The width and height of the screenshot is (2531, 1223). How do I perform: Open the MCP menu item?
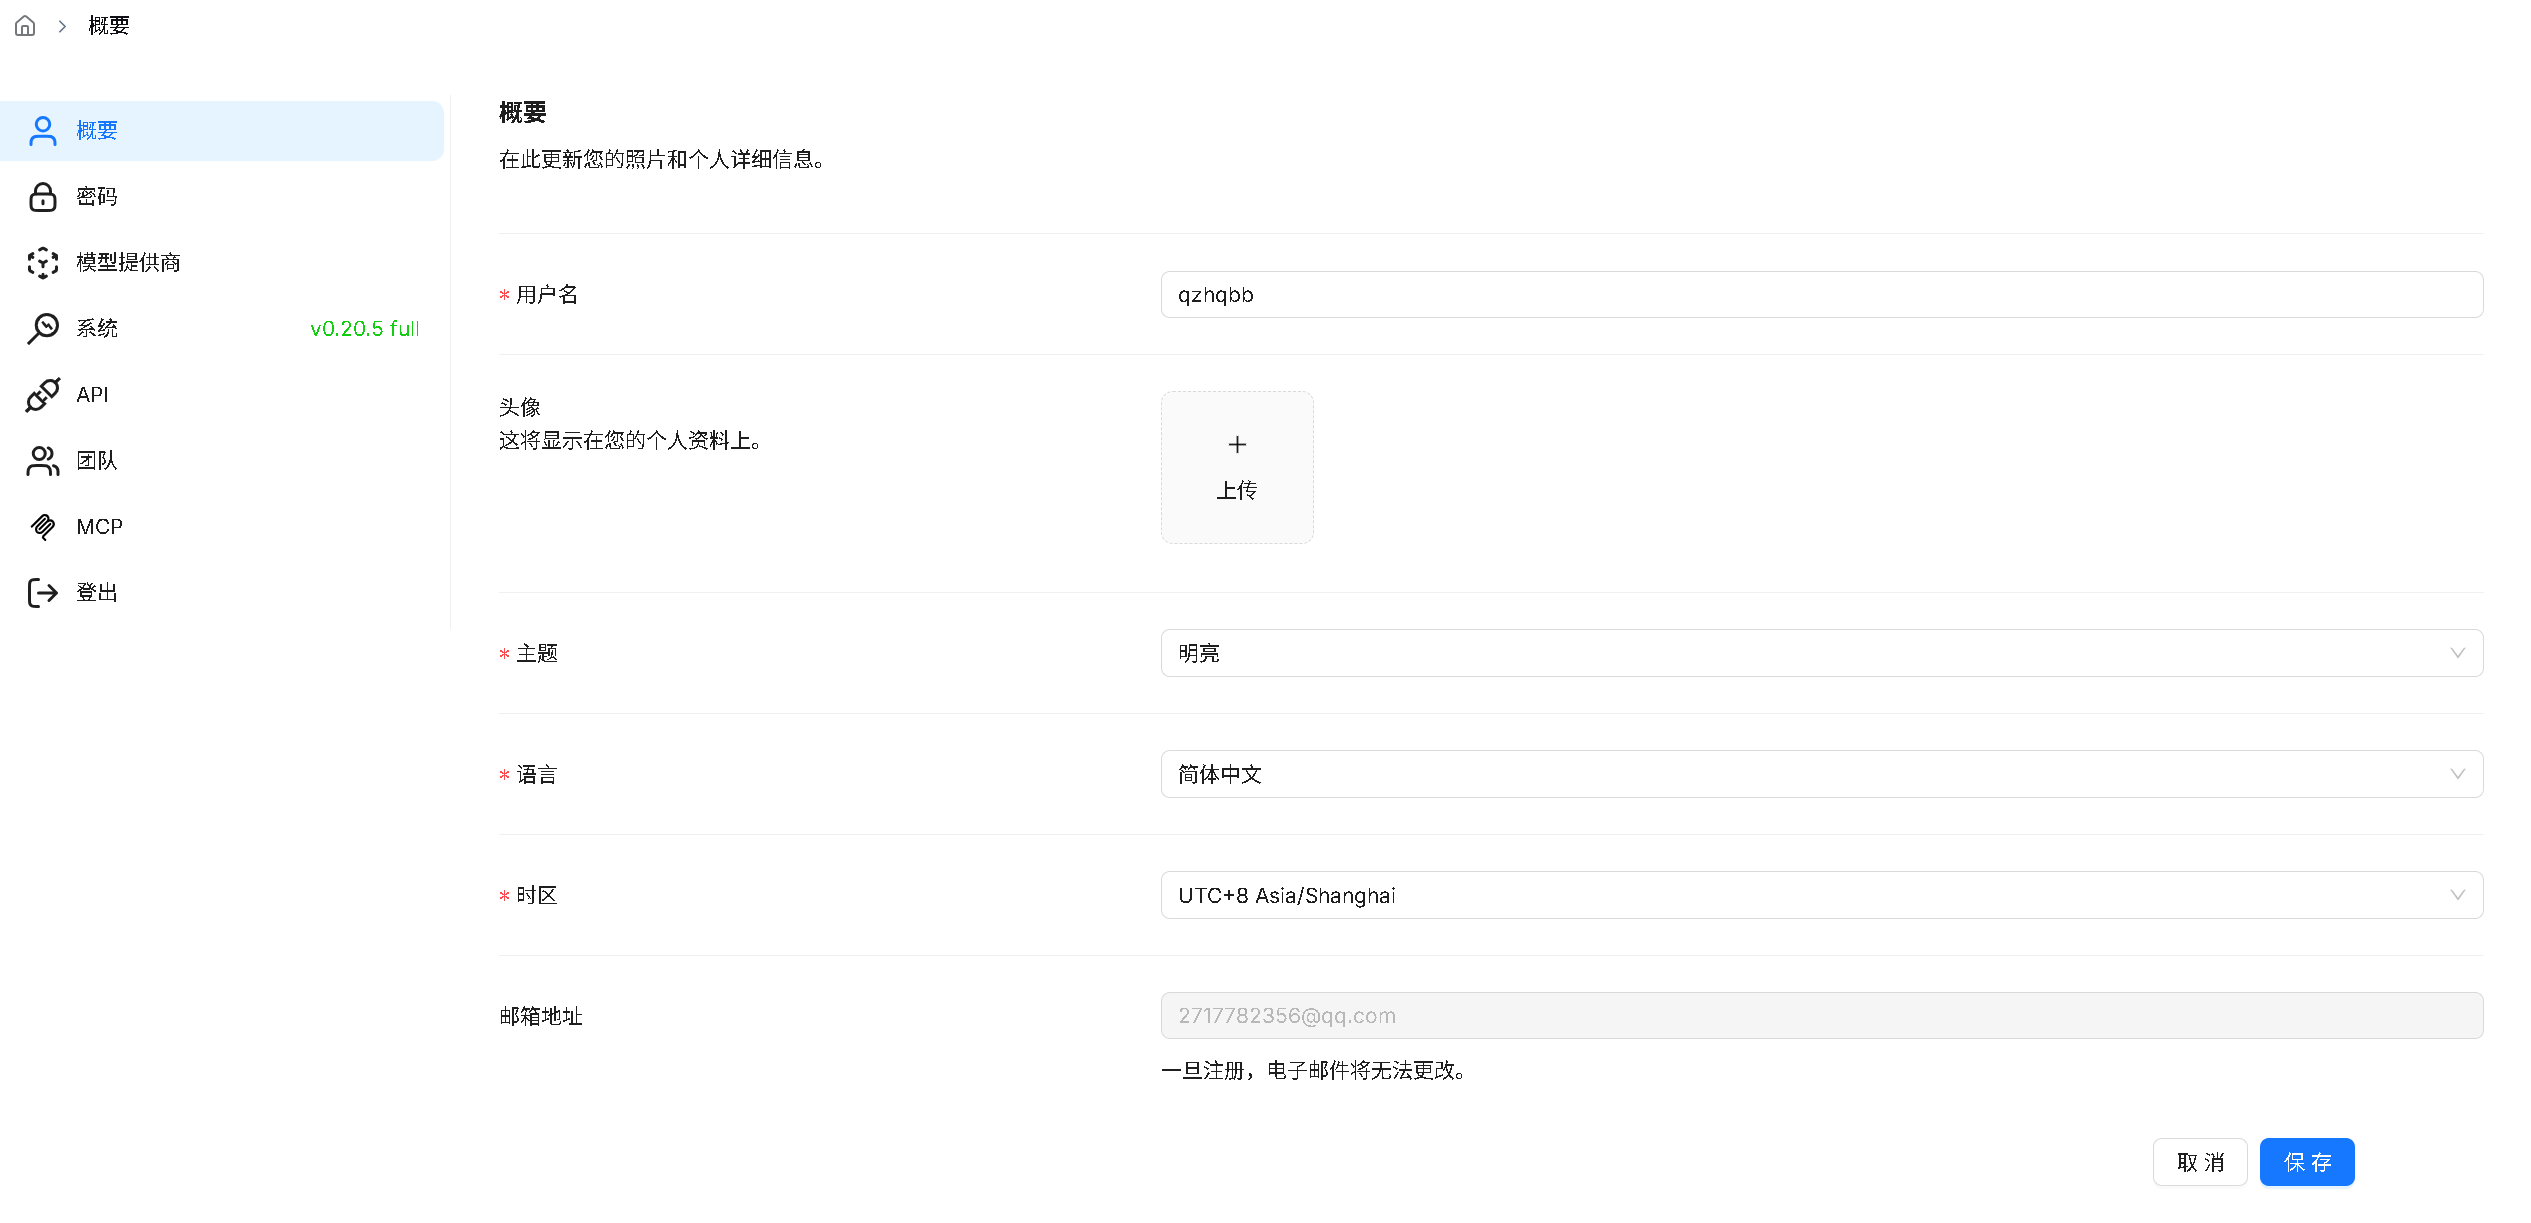(222, 527)
